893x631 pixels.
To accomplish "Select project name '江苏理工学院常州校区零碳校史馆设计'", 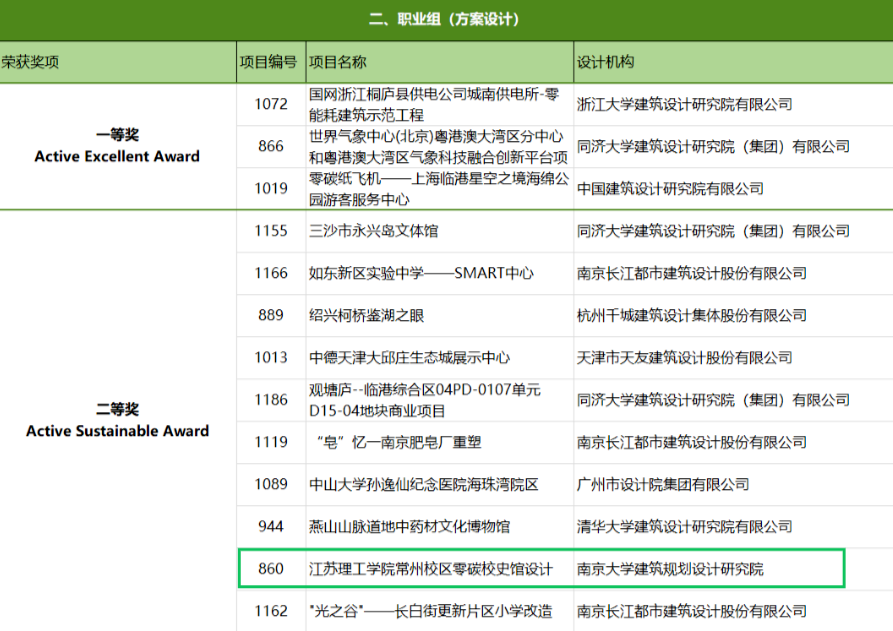I will (x=431, y=568).
